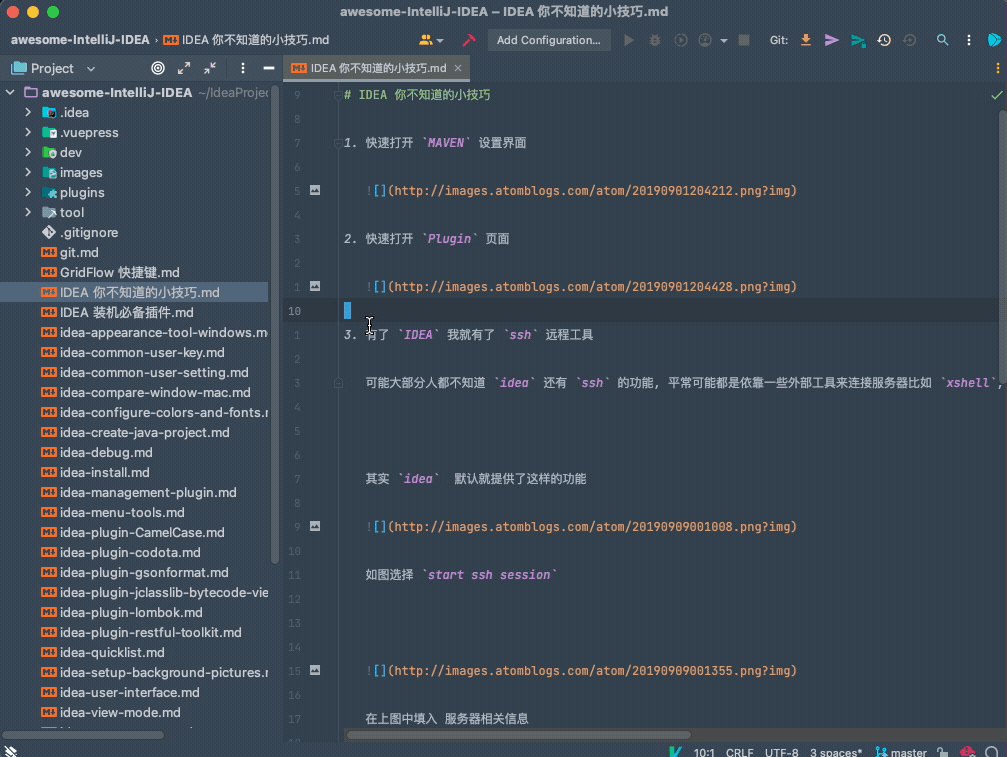Click Project panel horizontal scrollbar
Screen dimensions: 1007x757
point(83,735)
